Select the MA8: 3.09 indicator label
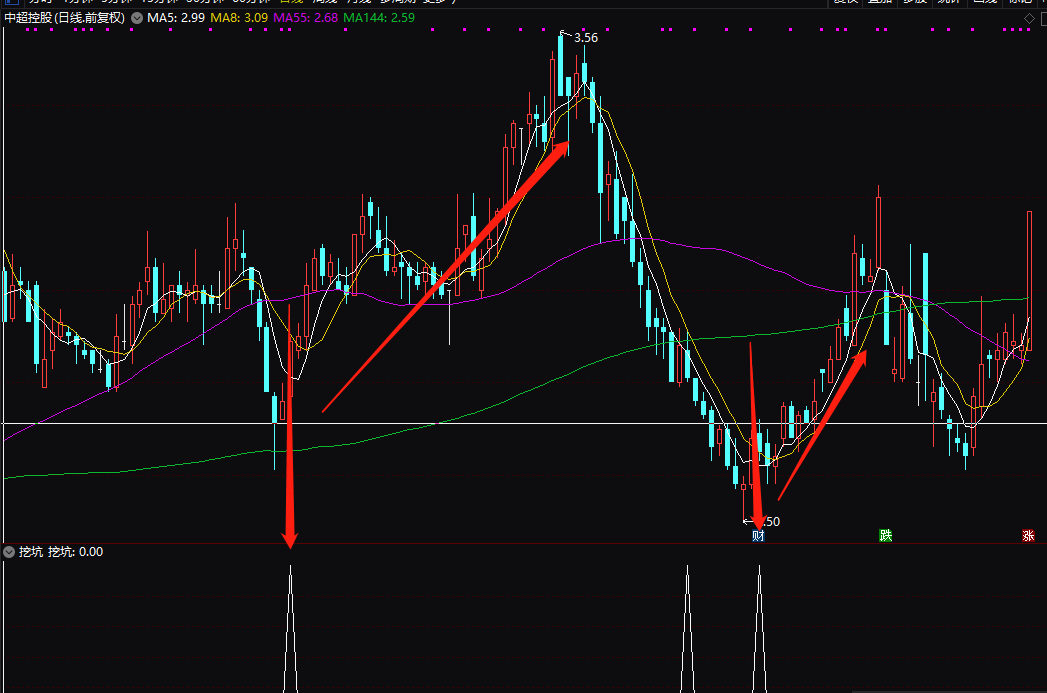Image resolution: width=1047 pixels, height=693 pixels. [x=238, y=18]
